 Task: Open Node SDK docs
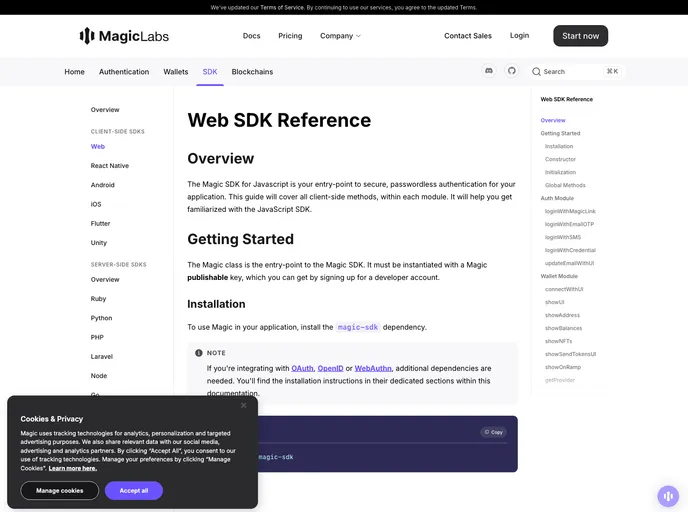coord(99,376)
